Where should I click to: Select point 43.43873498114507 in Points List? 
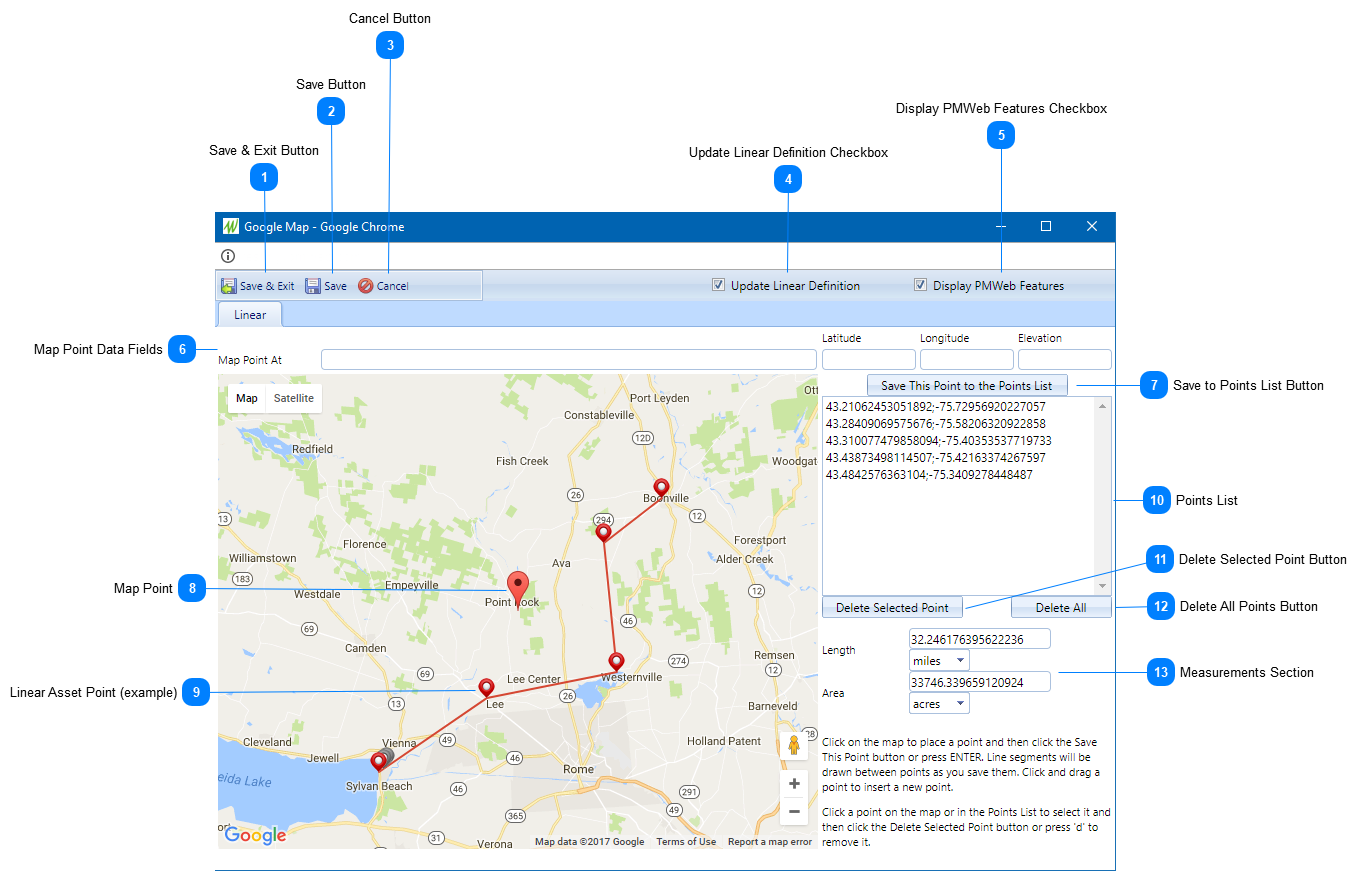(x=935, y=458)
